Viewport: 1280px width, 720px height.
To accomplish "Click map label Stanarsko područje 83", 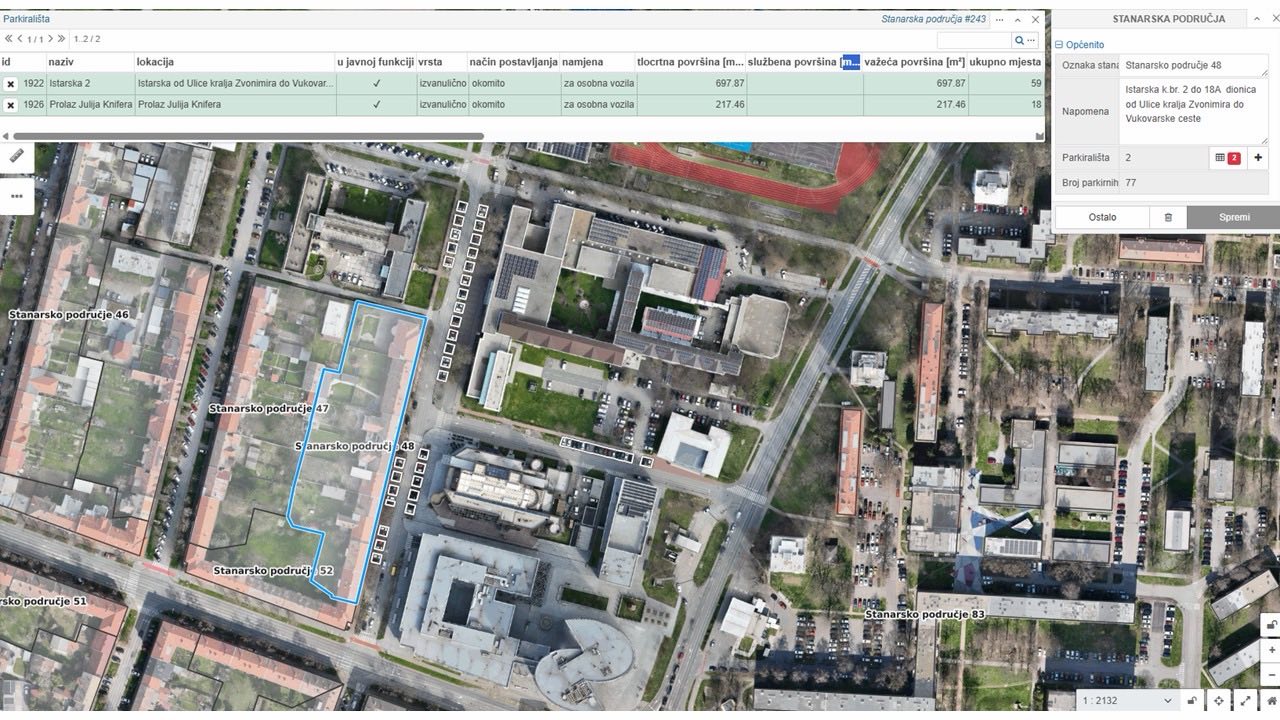I will coord(925,614).
